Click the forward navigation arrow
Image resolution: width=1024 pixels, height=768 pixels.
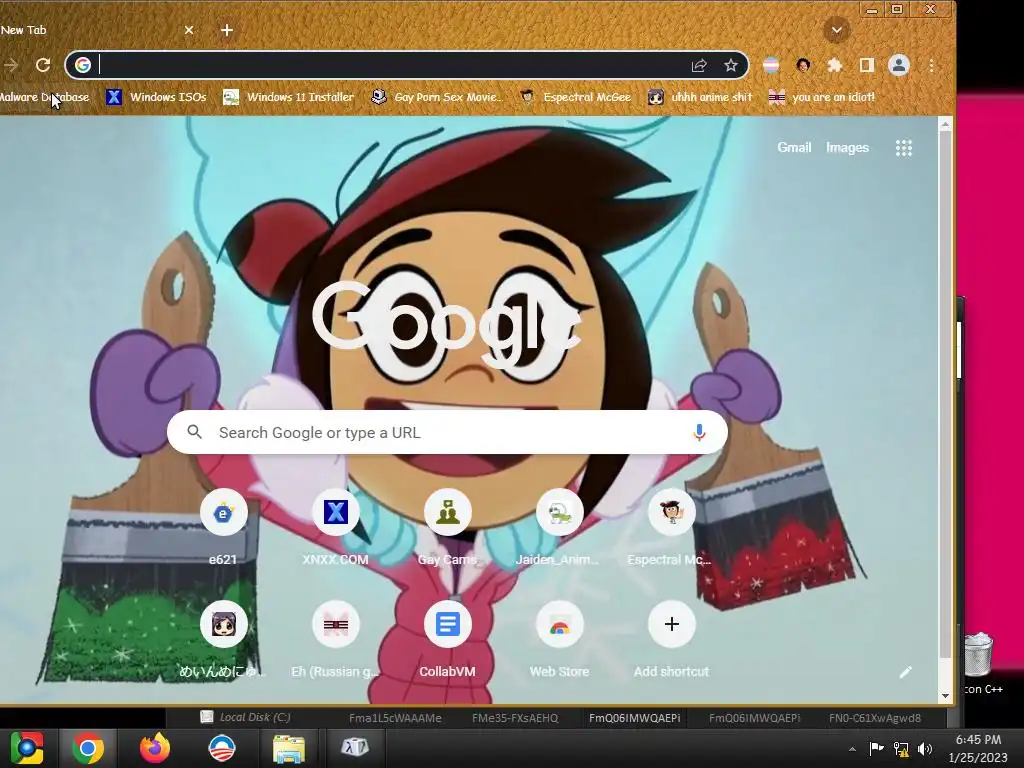[x=10, y=65]
